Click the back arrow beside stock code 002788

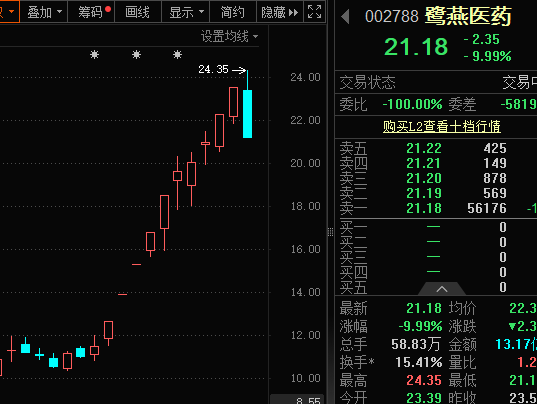(x=345, y=16)
